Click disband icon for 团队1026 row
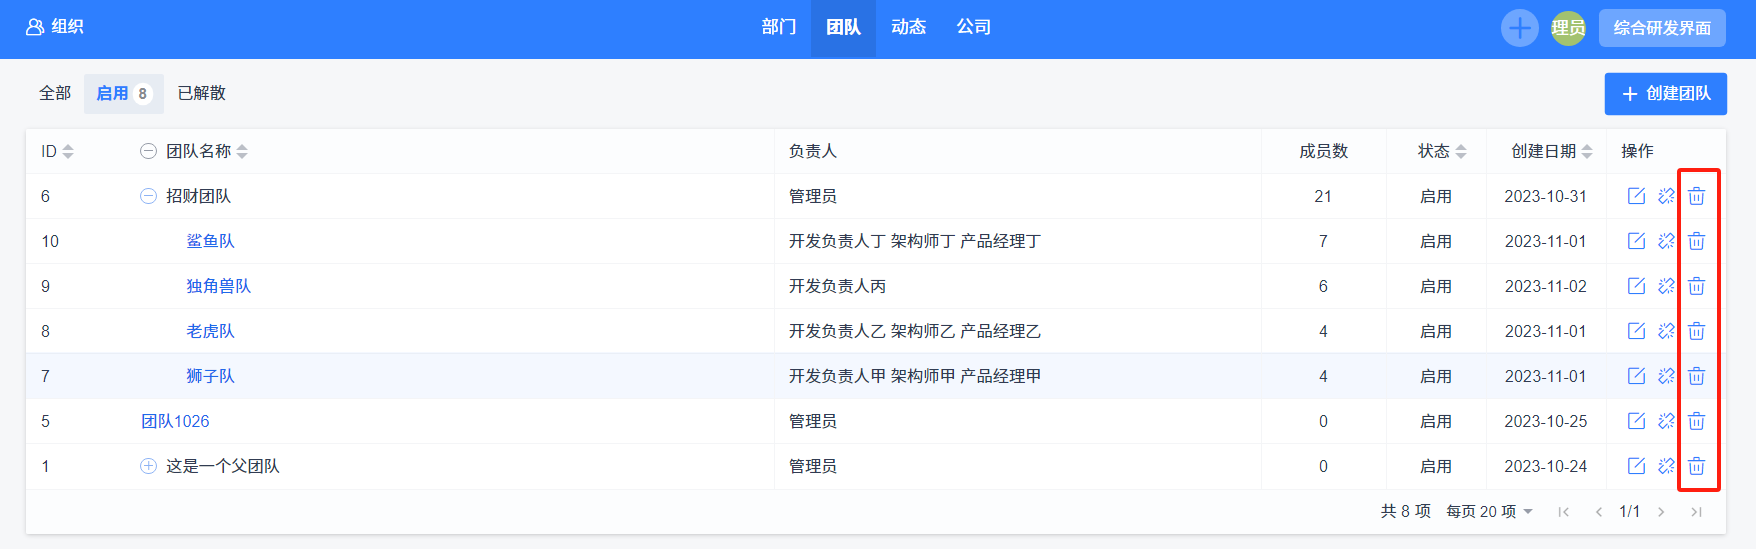This screenshot has width=1756, height=549. pos(1666,421)
